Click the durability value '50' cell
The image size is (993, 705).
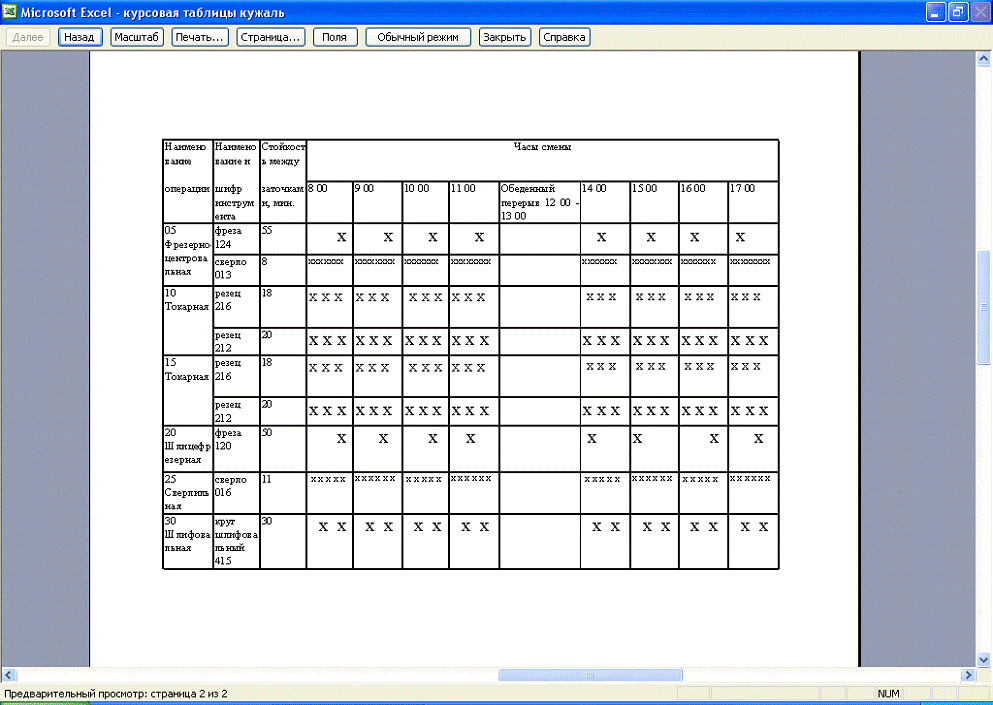coord(283,448)
